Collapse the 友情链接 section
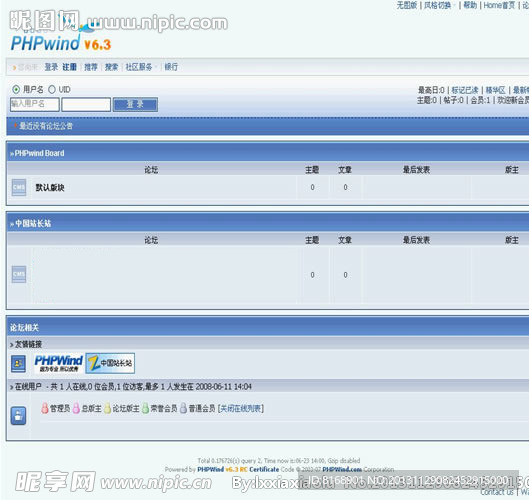This screenshot has height=500, width=529. 12,344
